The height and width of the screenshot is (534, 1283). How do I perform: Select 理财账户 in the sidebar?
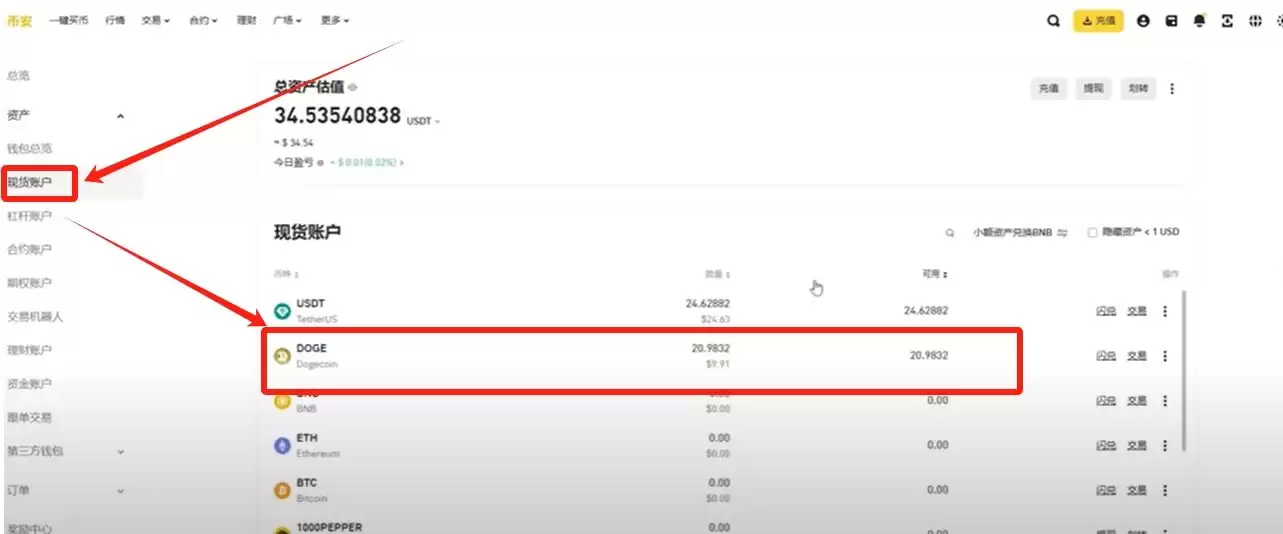point(30,350)
